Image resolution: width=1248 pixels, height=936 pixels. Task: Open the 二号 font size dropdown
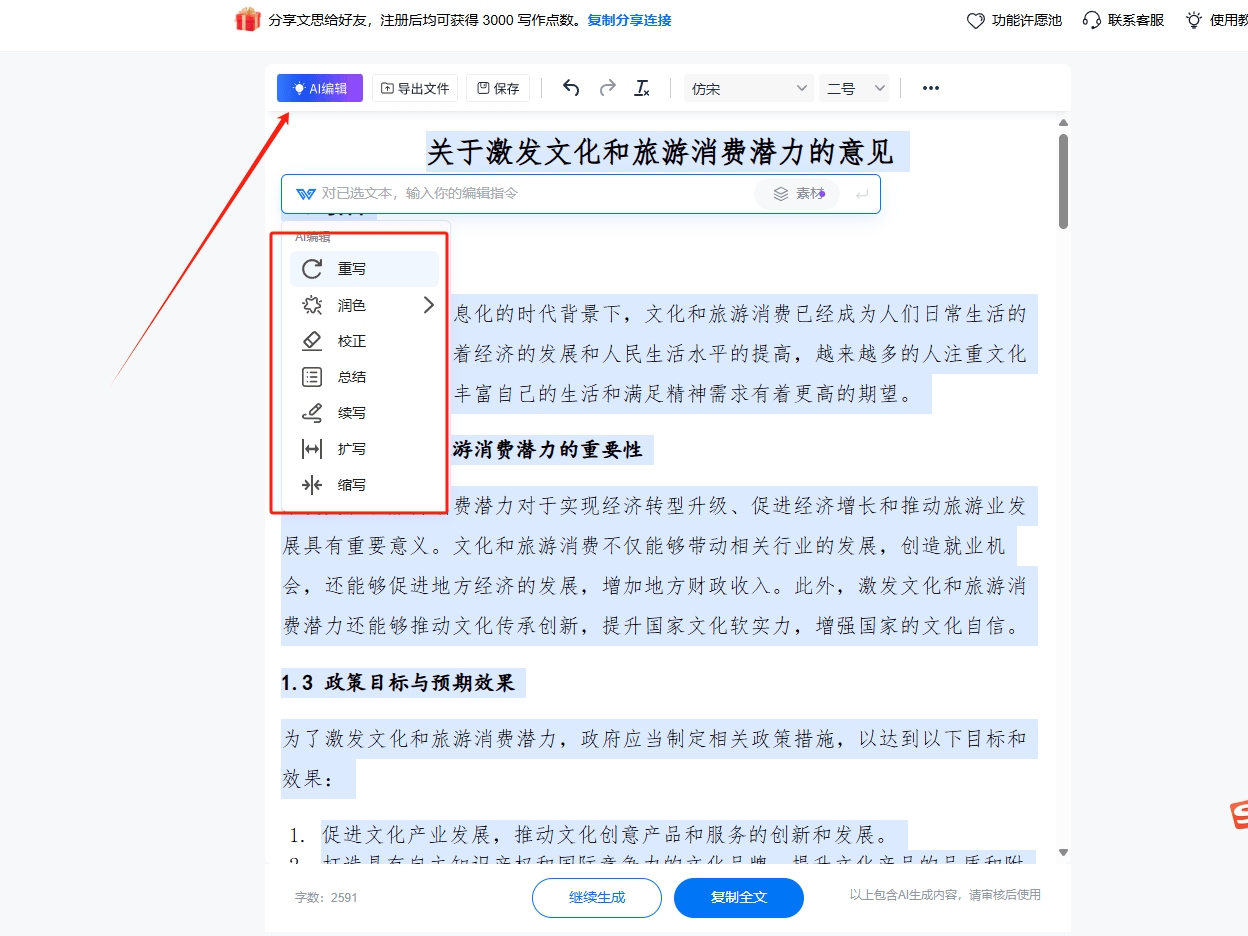pyautogui.click(x=854, y=88)
